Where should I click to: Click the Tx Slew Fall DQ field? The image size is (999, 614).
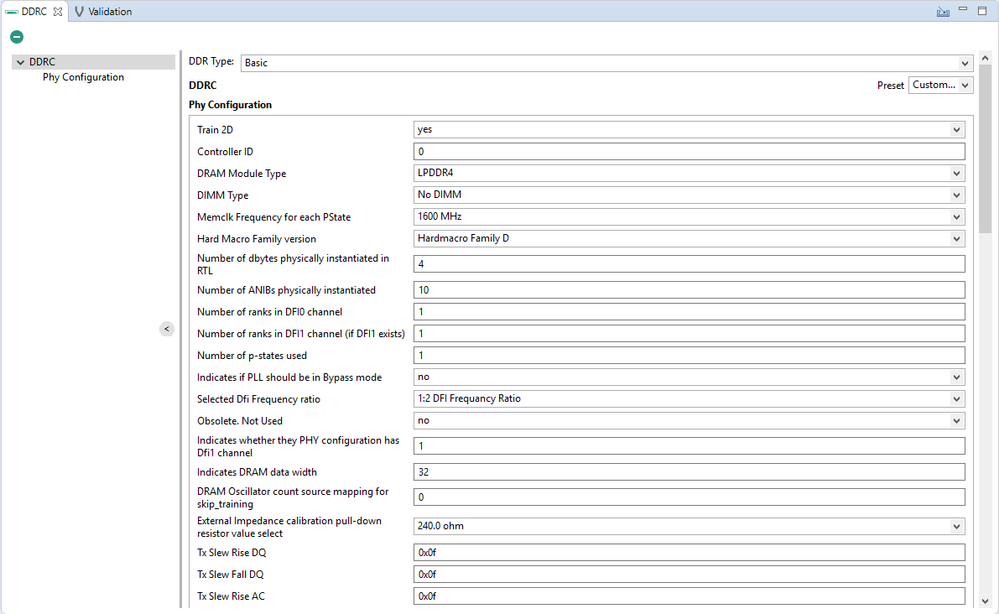689,574
